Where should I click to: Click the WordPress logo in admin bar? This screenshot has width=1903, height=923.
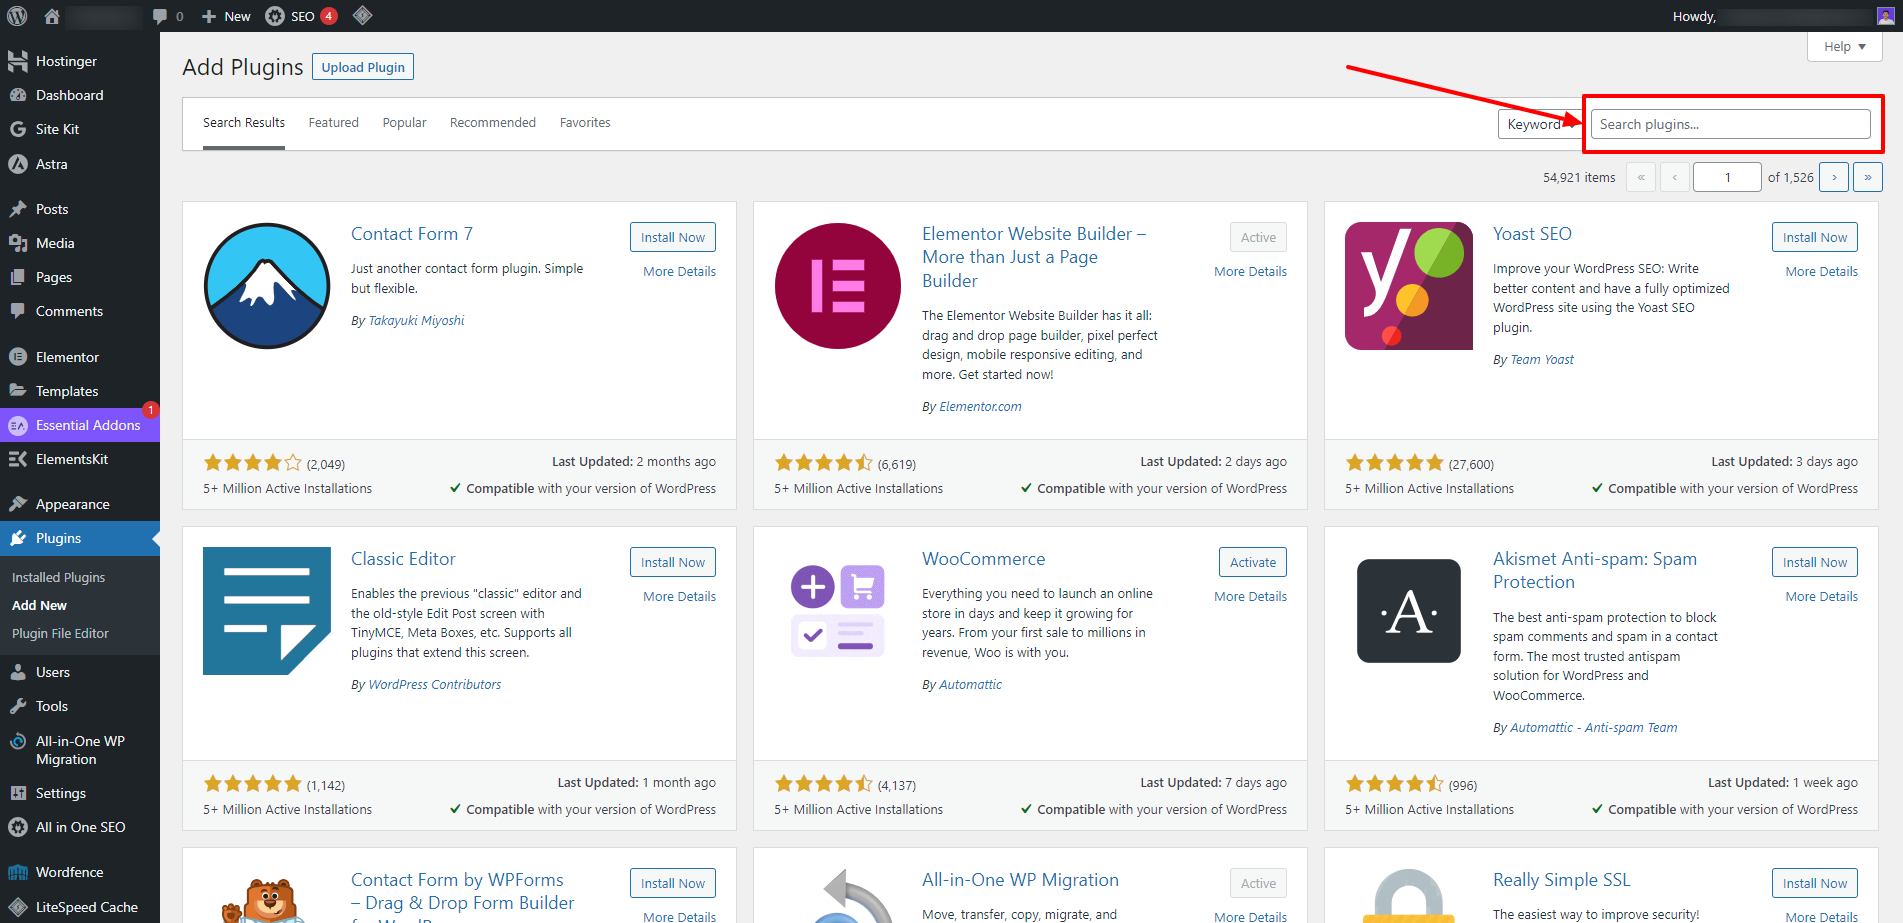coord(17,16)
